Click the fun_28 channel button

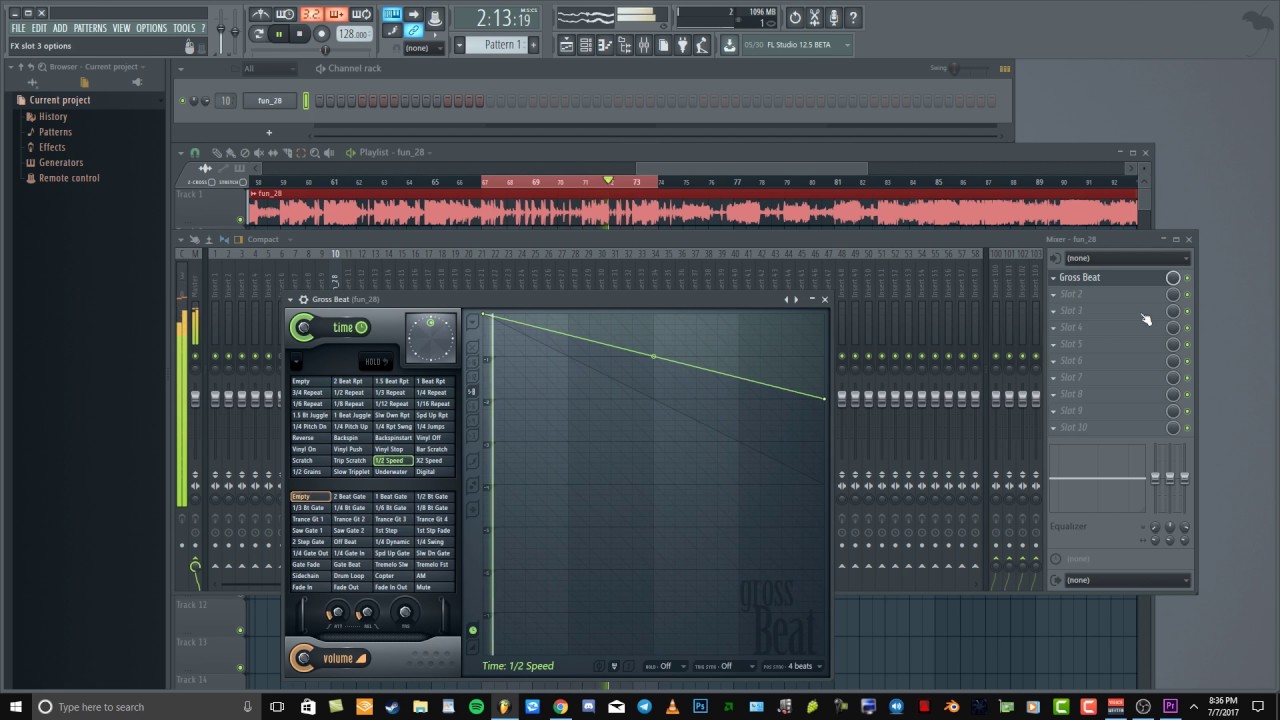click(270, 101)
